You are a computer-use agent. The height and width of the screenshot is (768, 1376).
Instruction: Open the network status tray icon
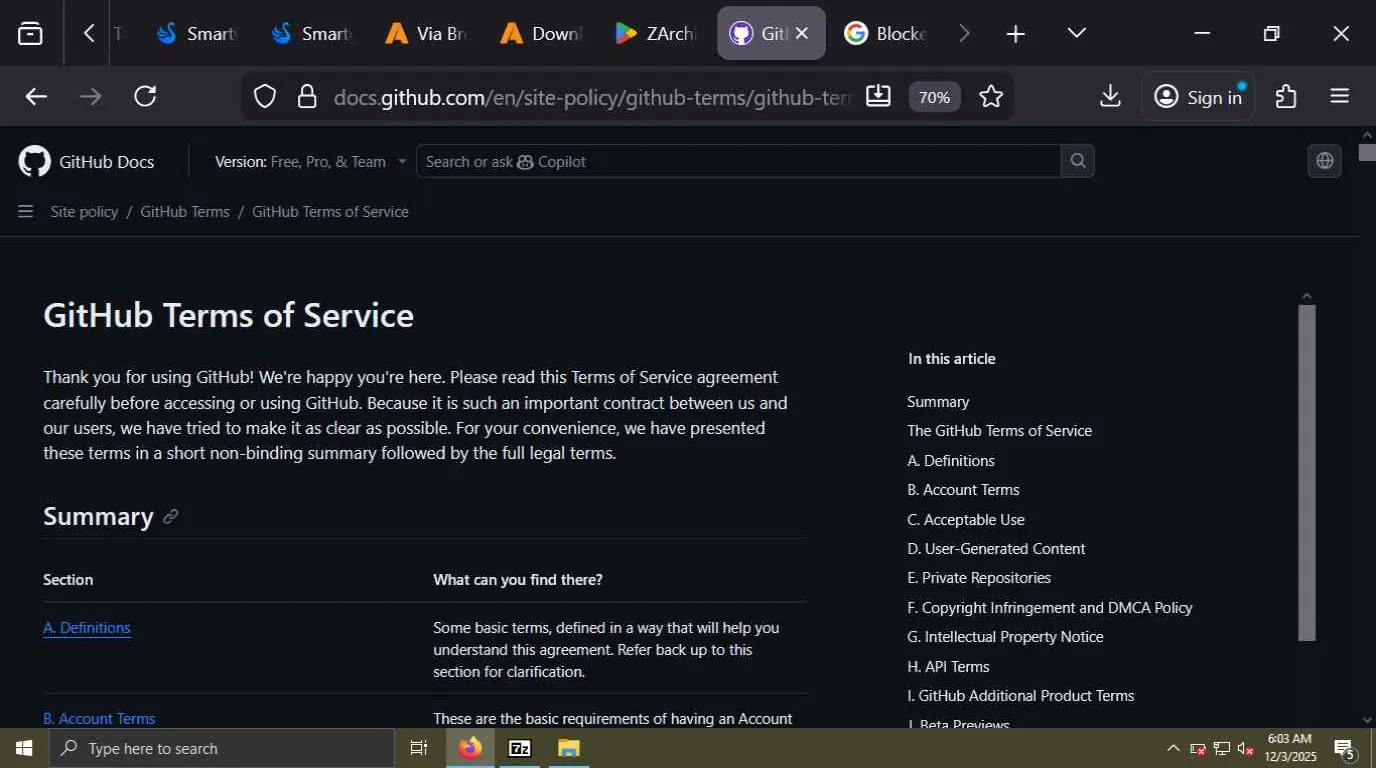click(1221, 748)
